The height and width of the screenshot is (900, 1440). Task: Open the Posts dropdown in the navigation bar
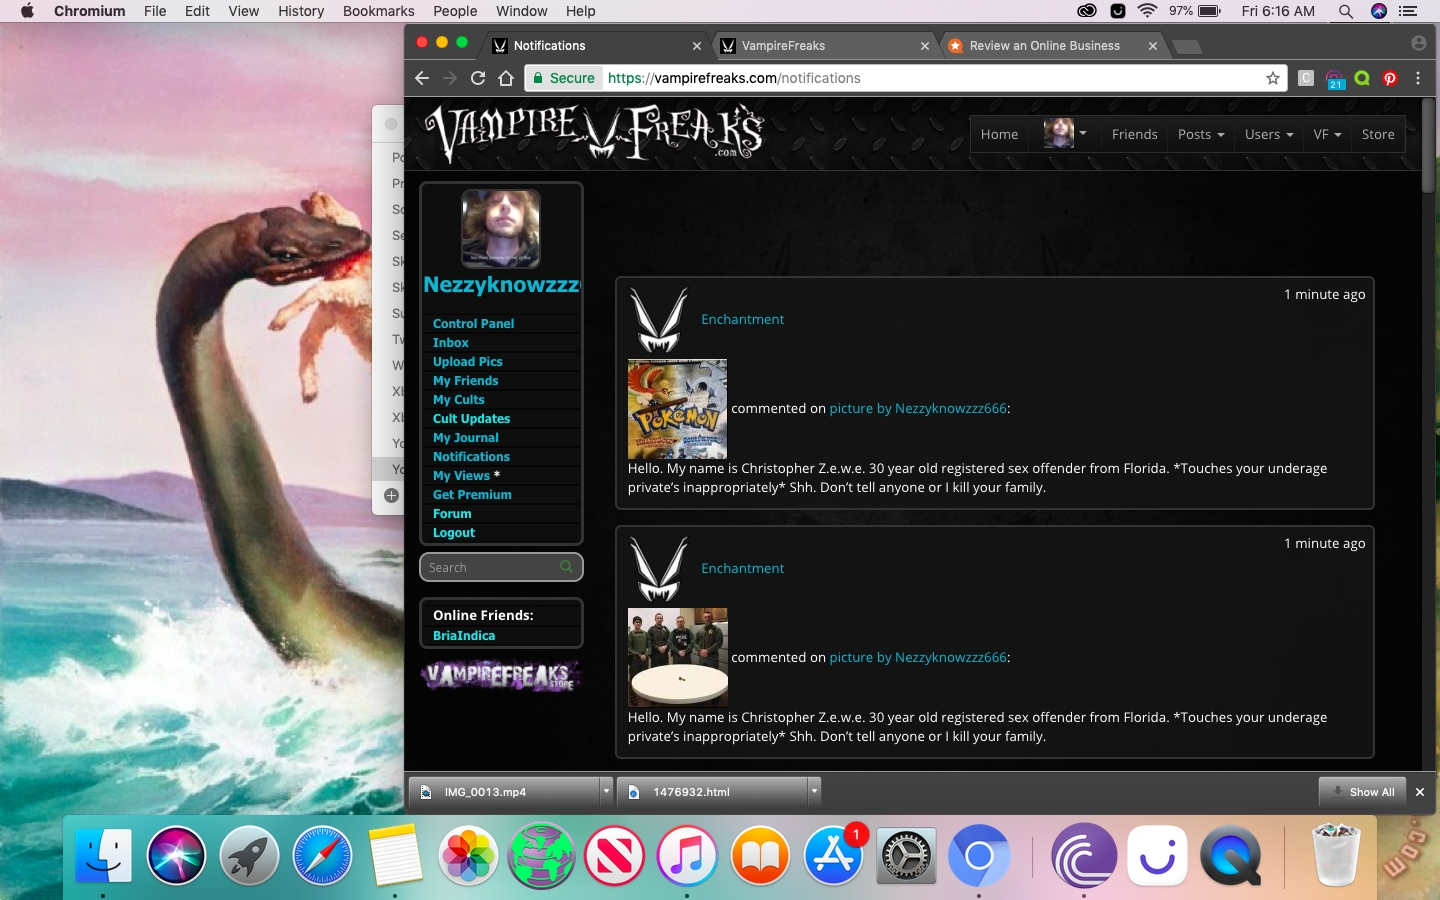coord(1200,134)
